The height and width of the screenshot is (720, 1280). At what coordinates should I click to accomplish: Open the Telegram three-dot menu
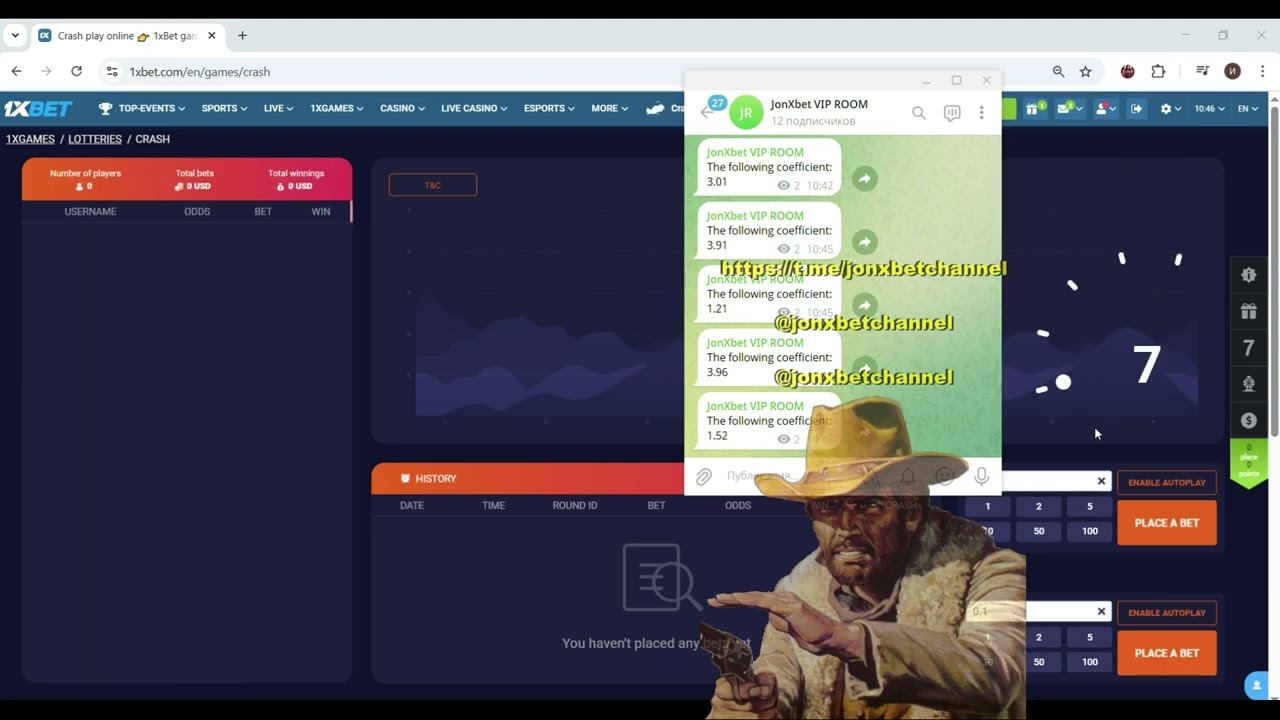pyautogui.click(x=981, y=113)
